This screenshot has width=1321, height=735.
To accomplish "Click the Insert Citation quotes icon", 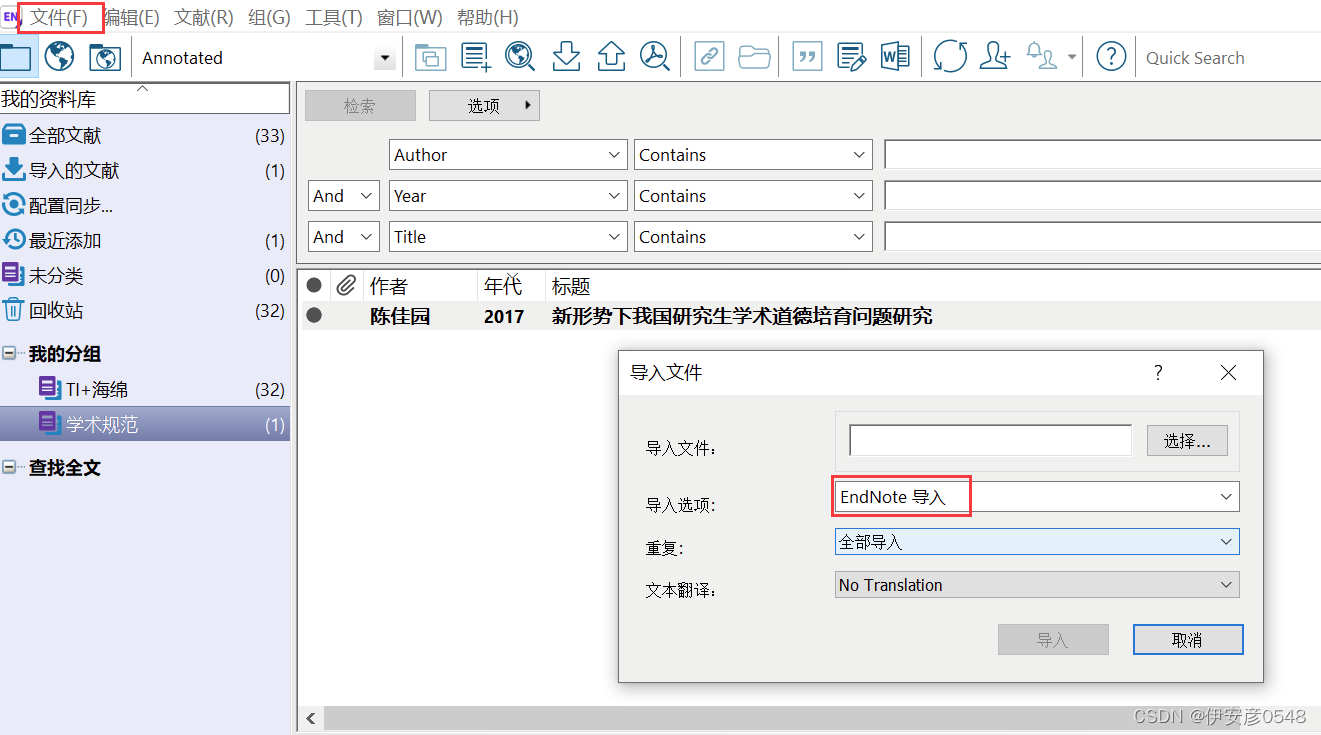I will pos(807,56).
